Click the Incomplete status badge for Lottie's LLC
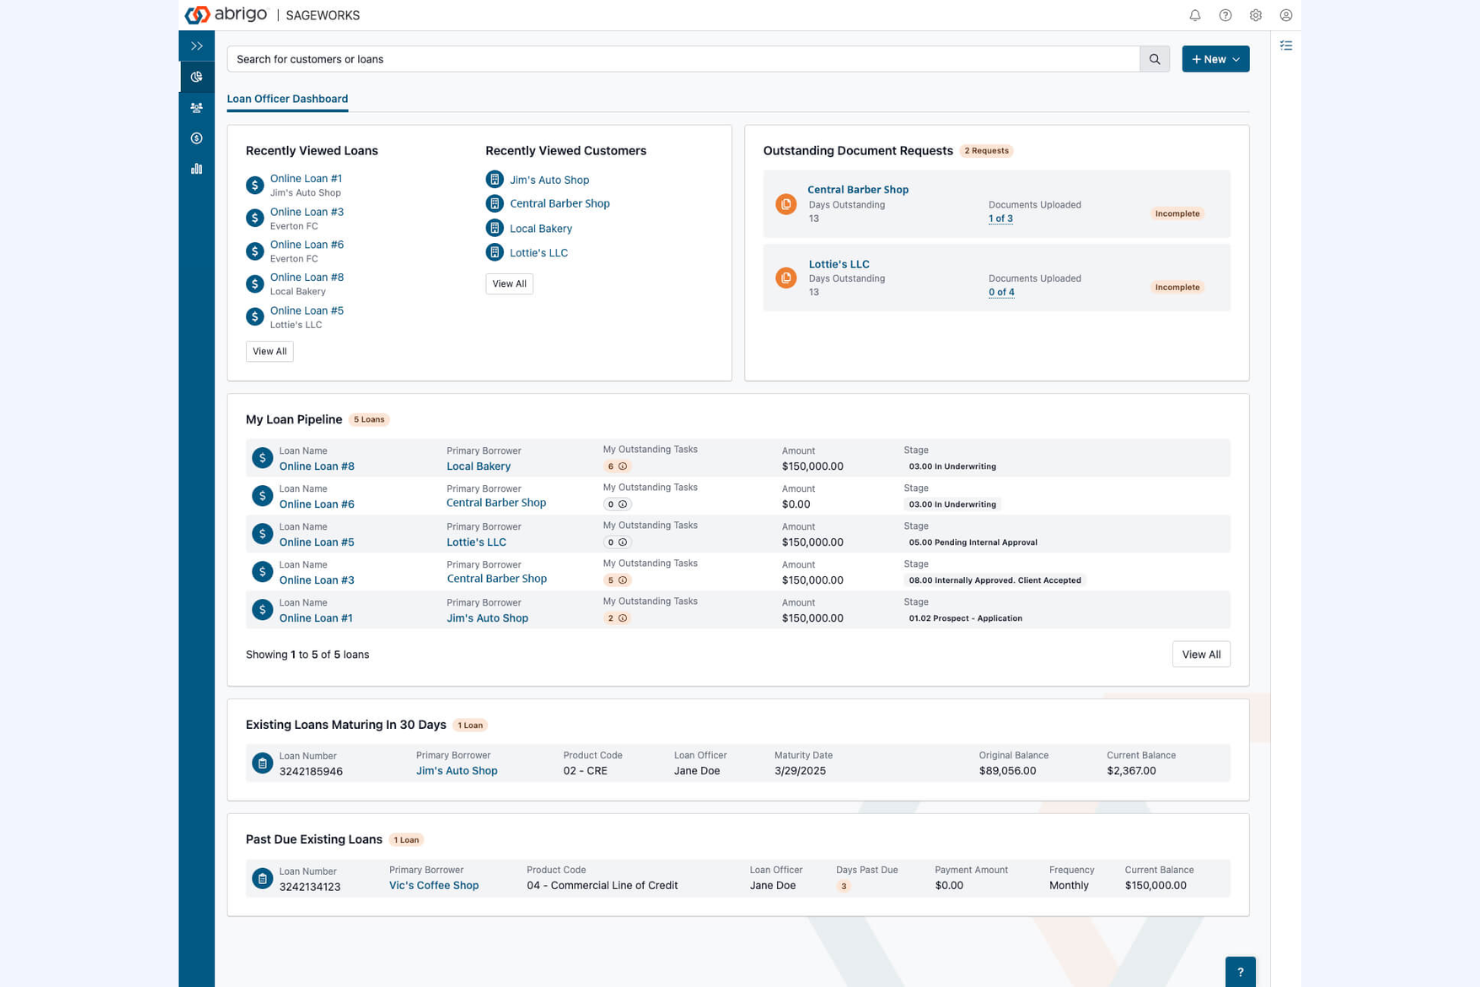This screenshot has width=1480, height=987. [1177, 287]
